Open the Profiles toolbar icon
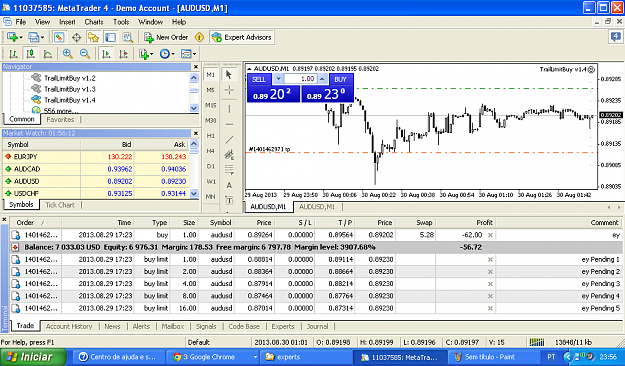This screenshot has width=625, height=366. pyautogui.click(x=33, y=37)
